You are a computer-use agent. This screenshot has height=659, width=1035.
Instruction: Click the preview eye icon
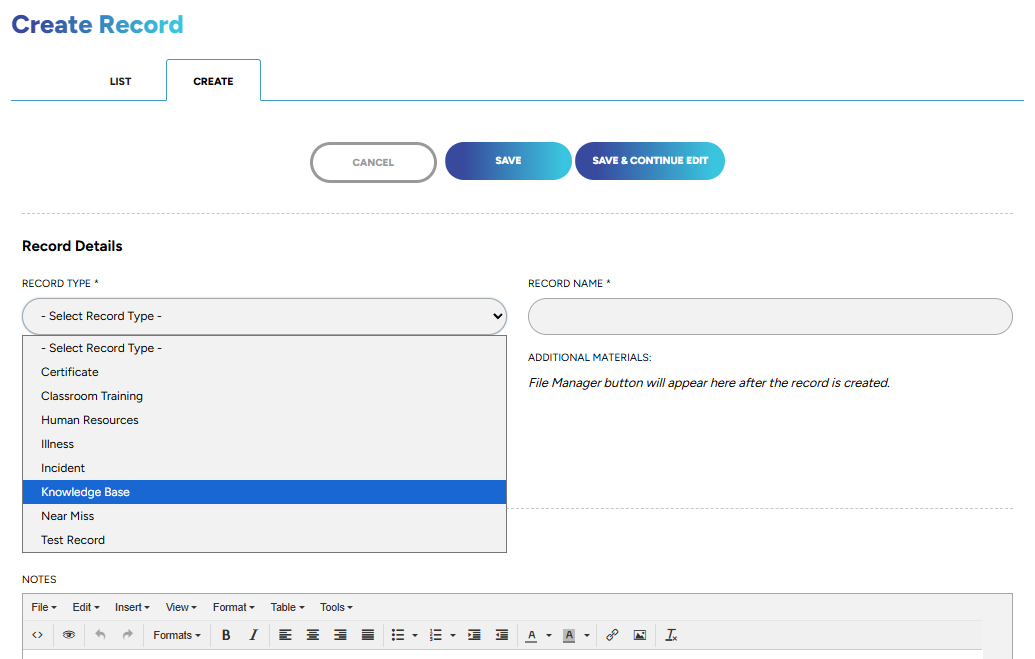pos(69,635)
